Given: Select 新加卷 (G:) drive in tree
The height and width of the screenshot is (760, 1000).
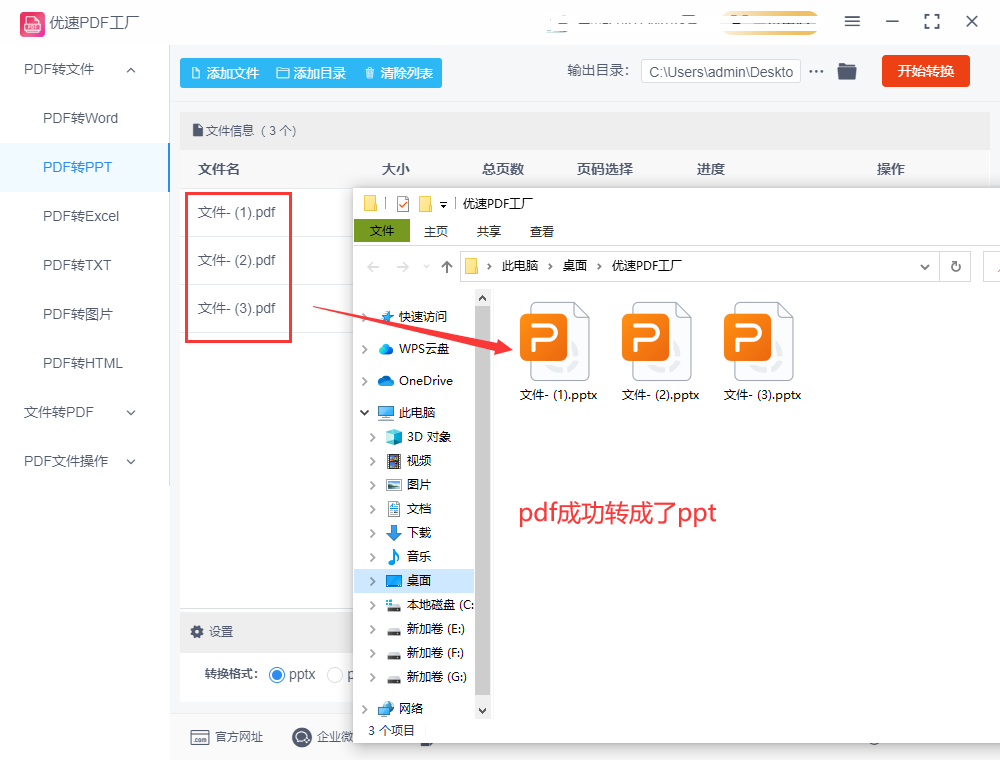Looking at the screenshot, I should click(427, 676).
